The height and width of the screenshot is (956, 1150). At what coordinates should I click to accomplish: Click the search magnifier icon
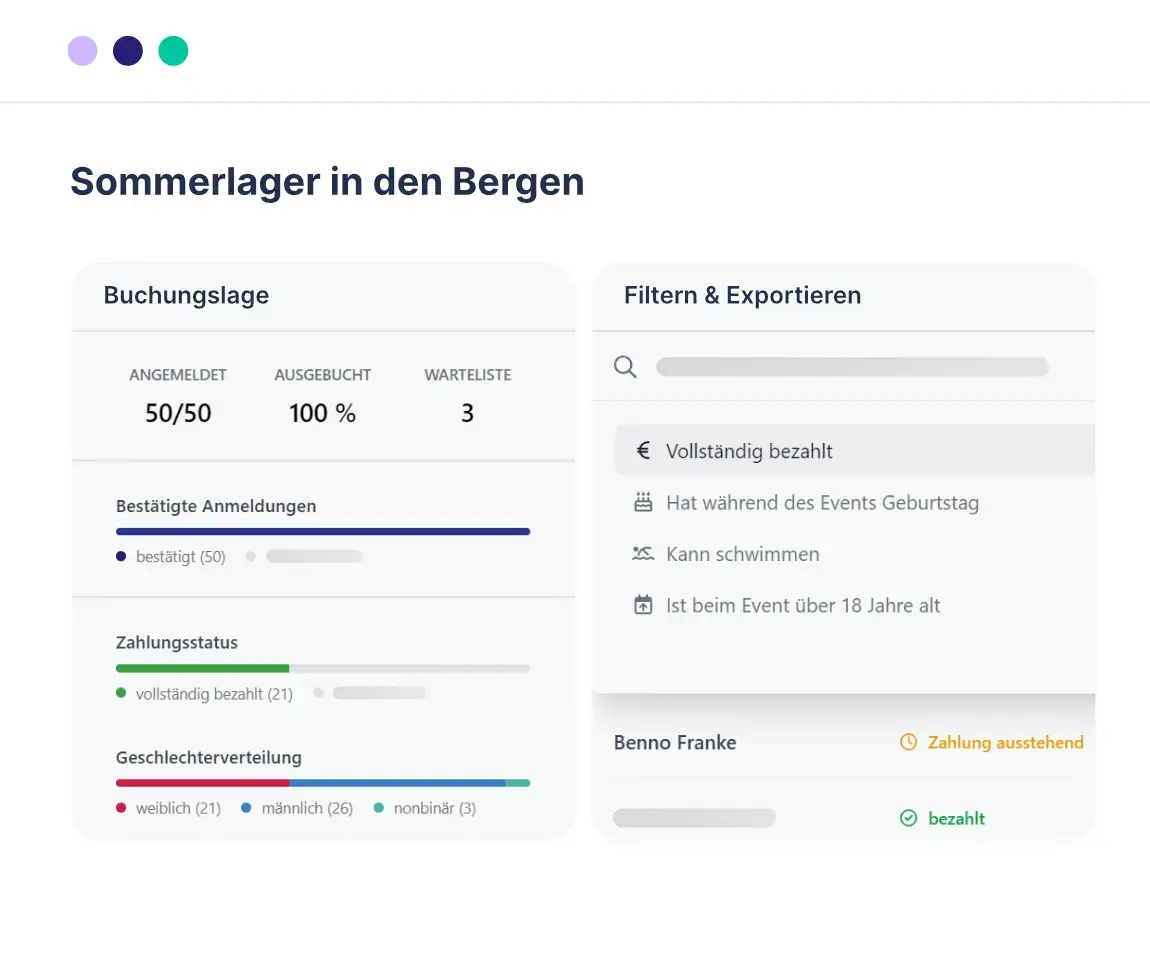pos(625,367)
